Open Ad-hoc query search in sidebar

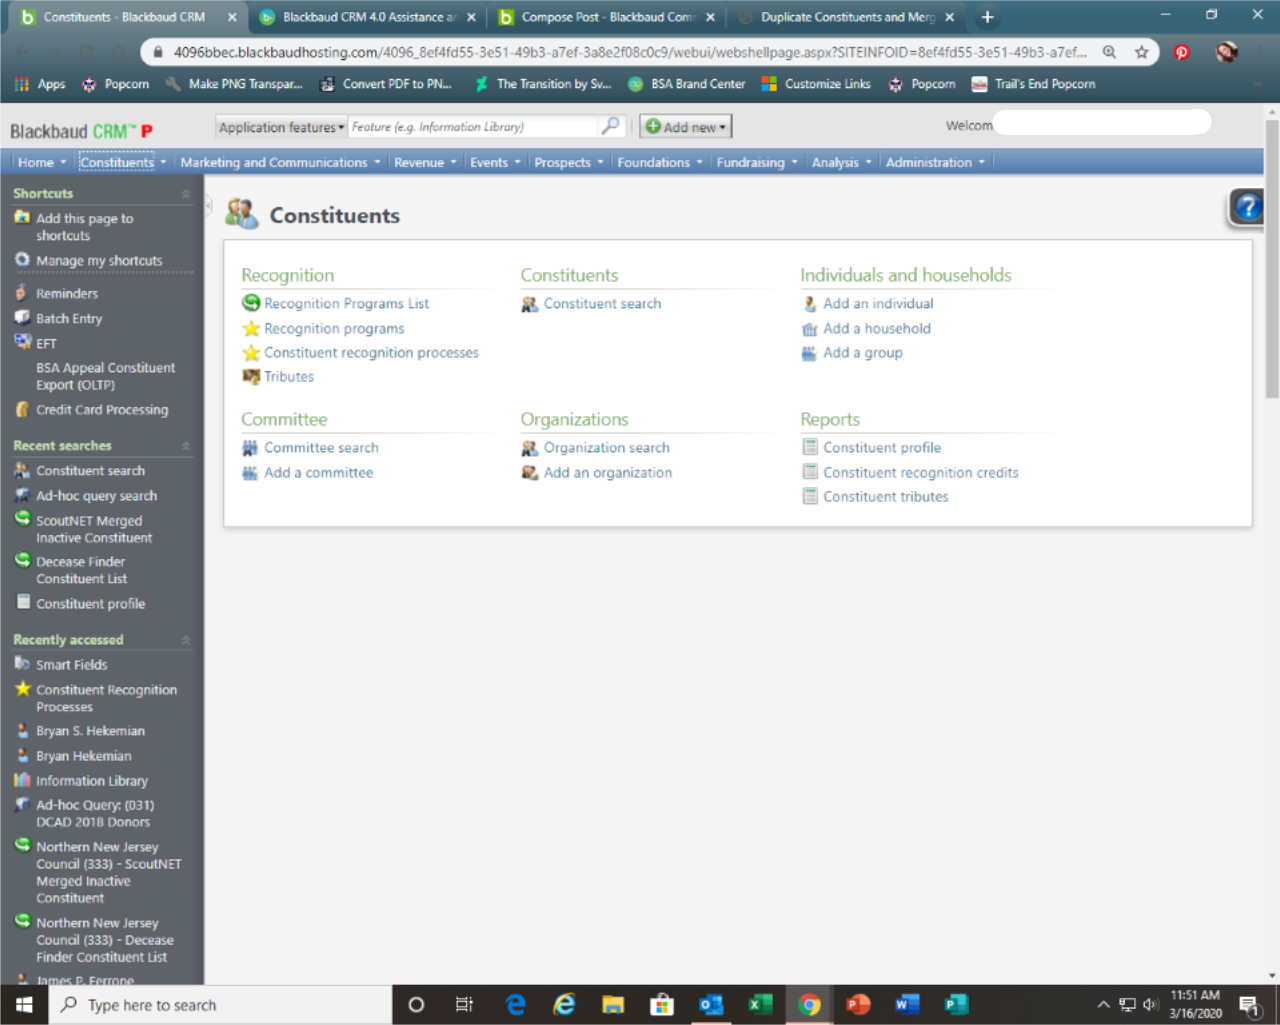(x=96, y=496)
